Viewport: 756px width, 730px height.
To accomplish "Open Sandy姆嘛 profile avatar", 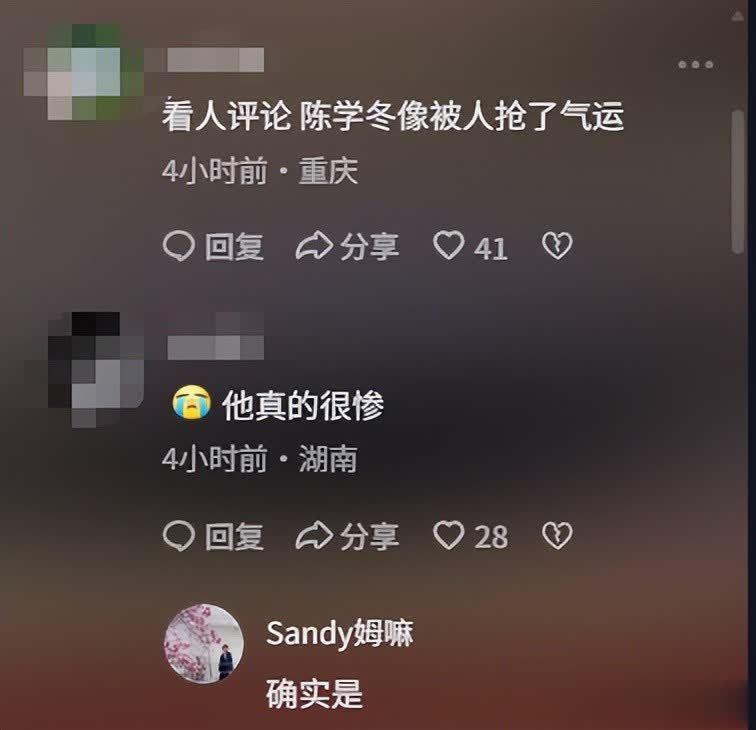I will click(204, 644).
